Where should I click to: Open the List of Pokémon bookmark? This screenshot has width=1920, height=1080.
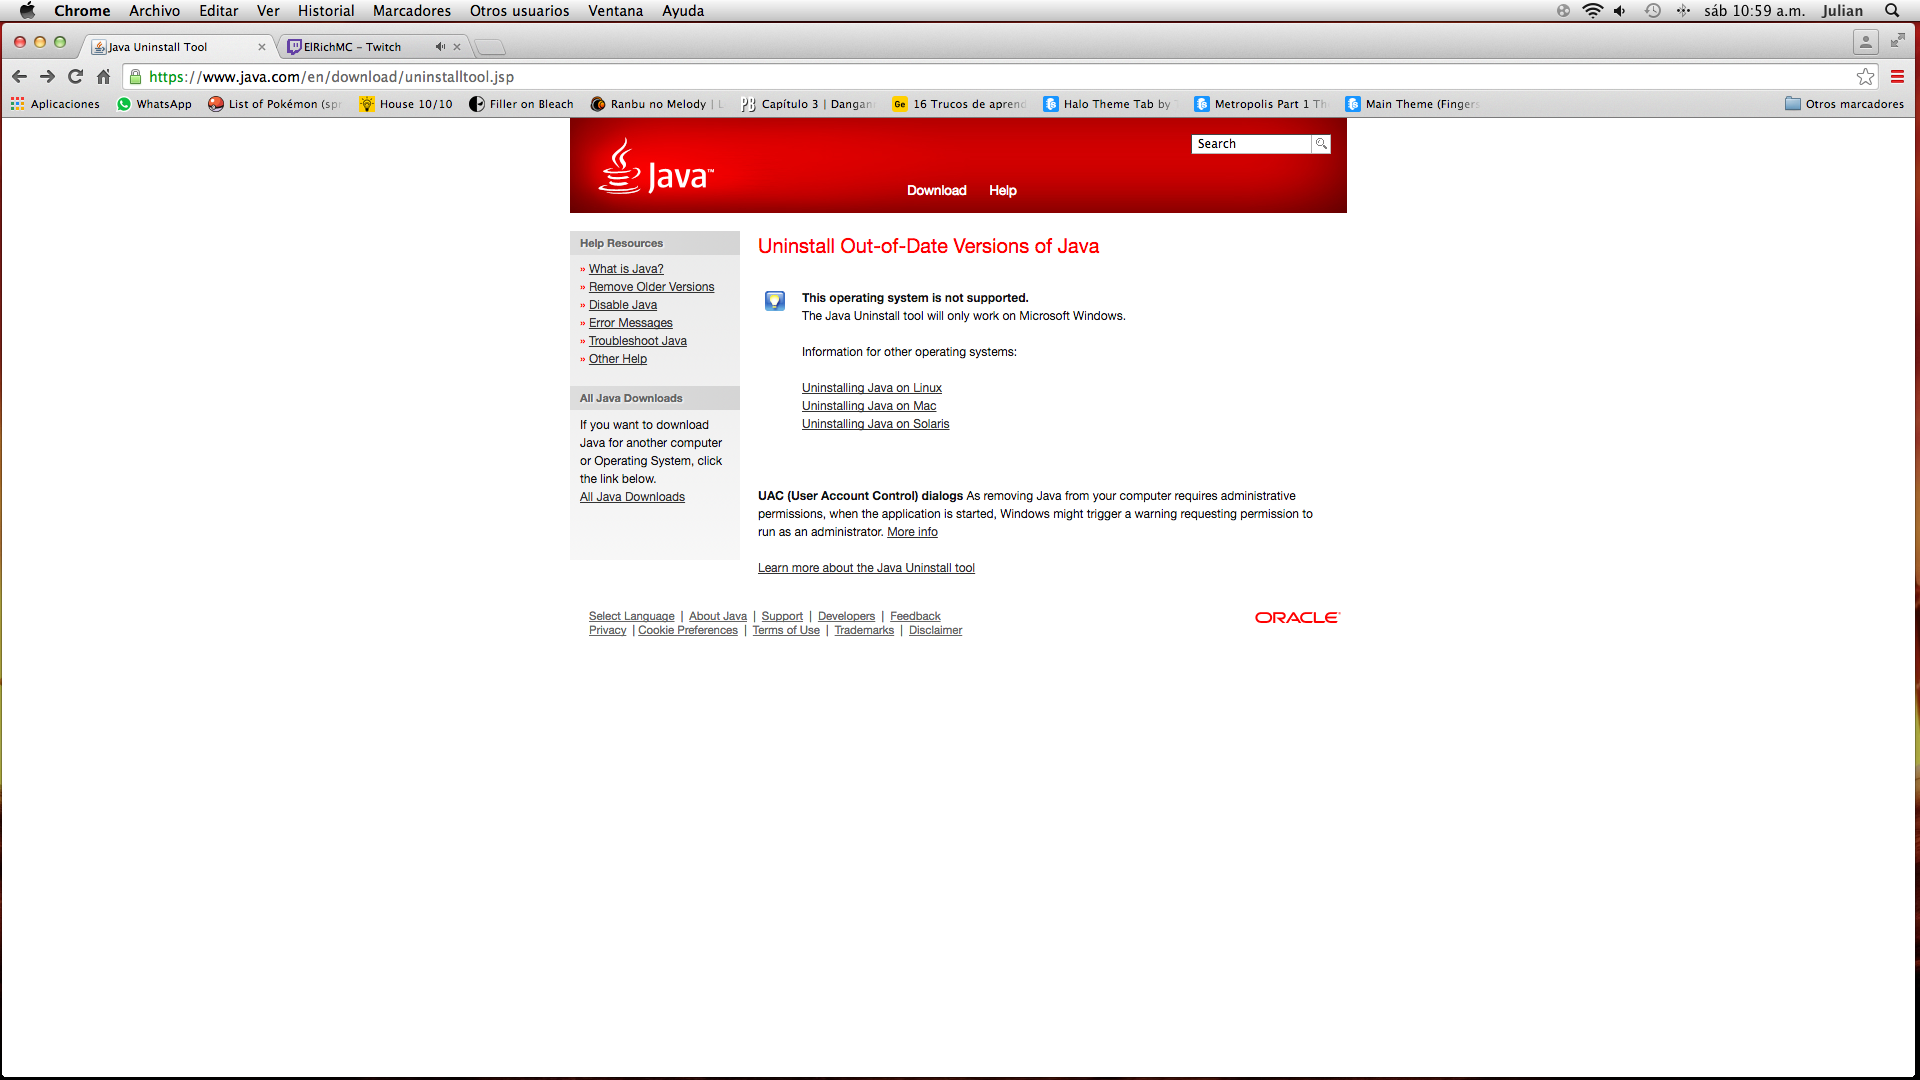click(274, 104)
